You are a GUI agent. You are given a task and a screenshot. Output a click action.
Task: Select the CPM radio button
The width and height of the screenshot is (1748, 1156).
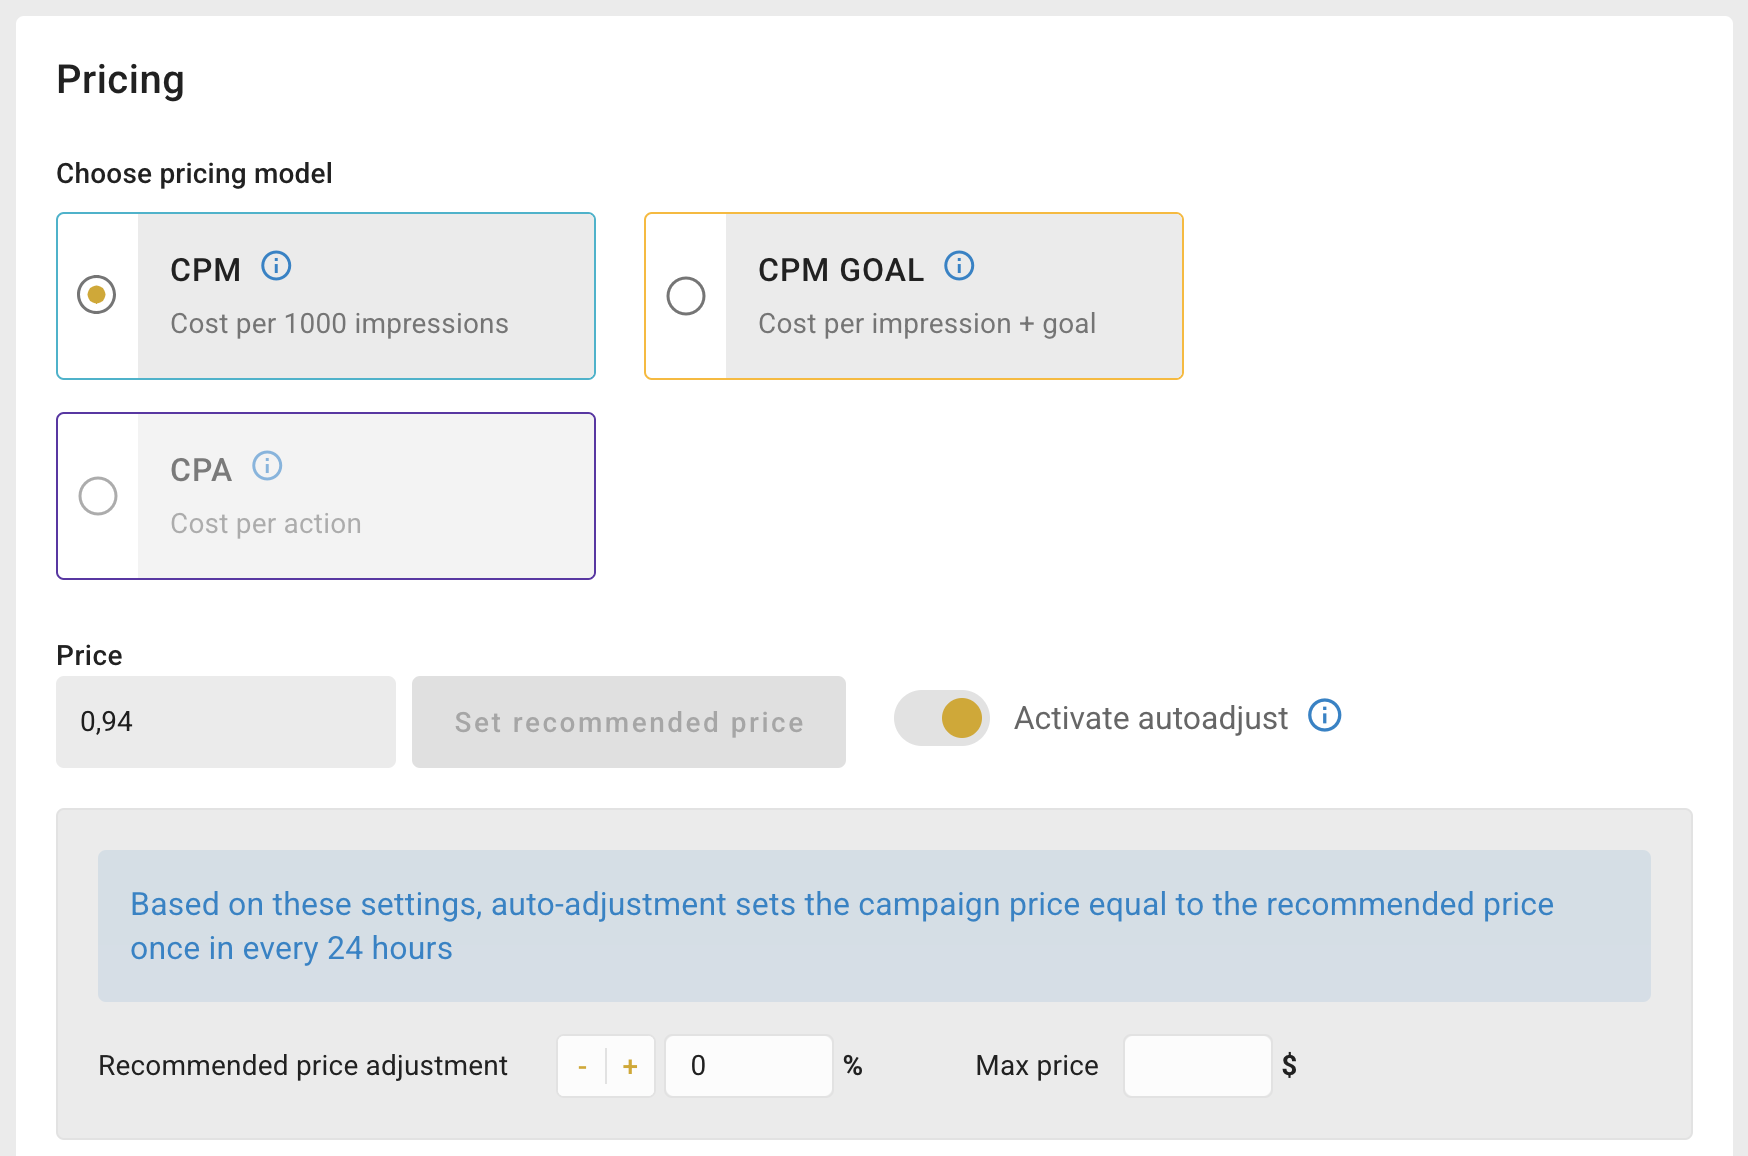coord(97,295)
